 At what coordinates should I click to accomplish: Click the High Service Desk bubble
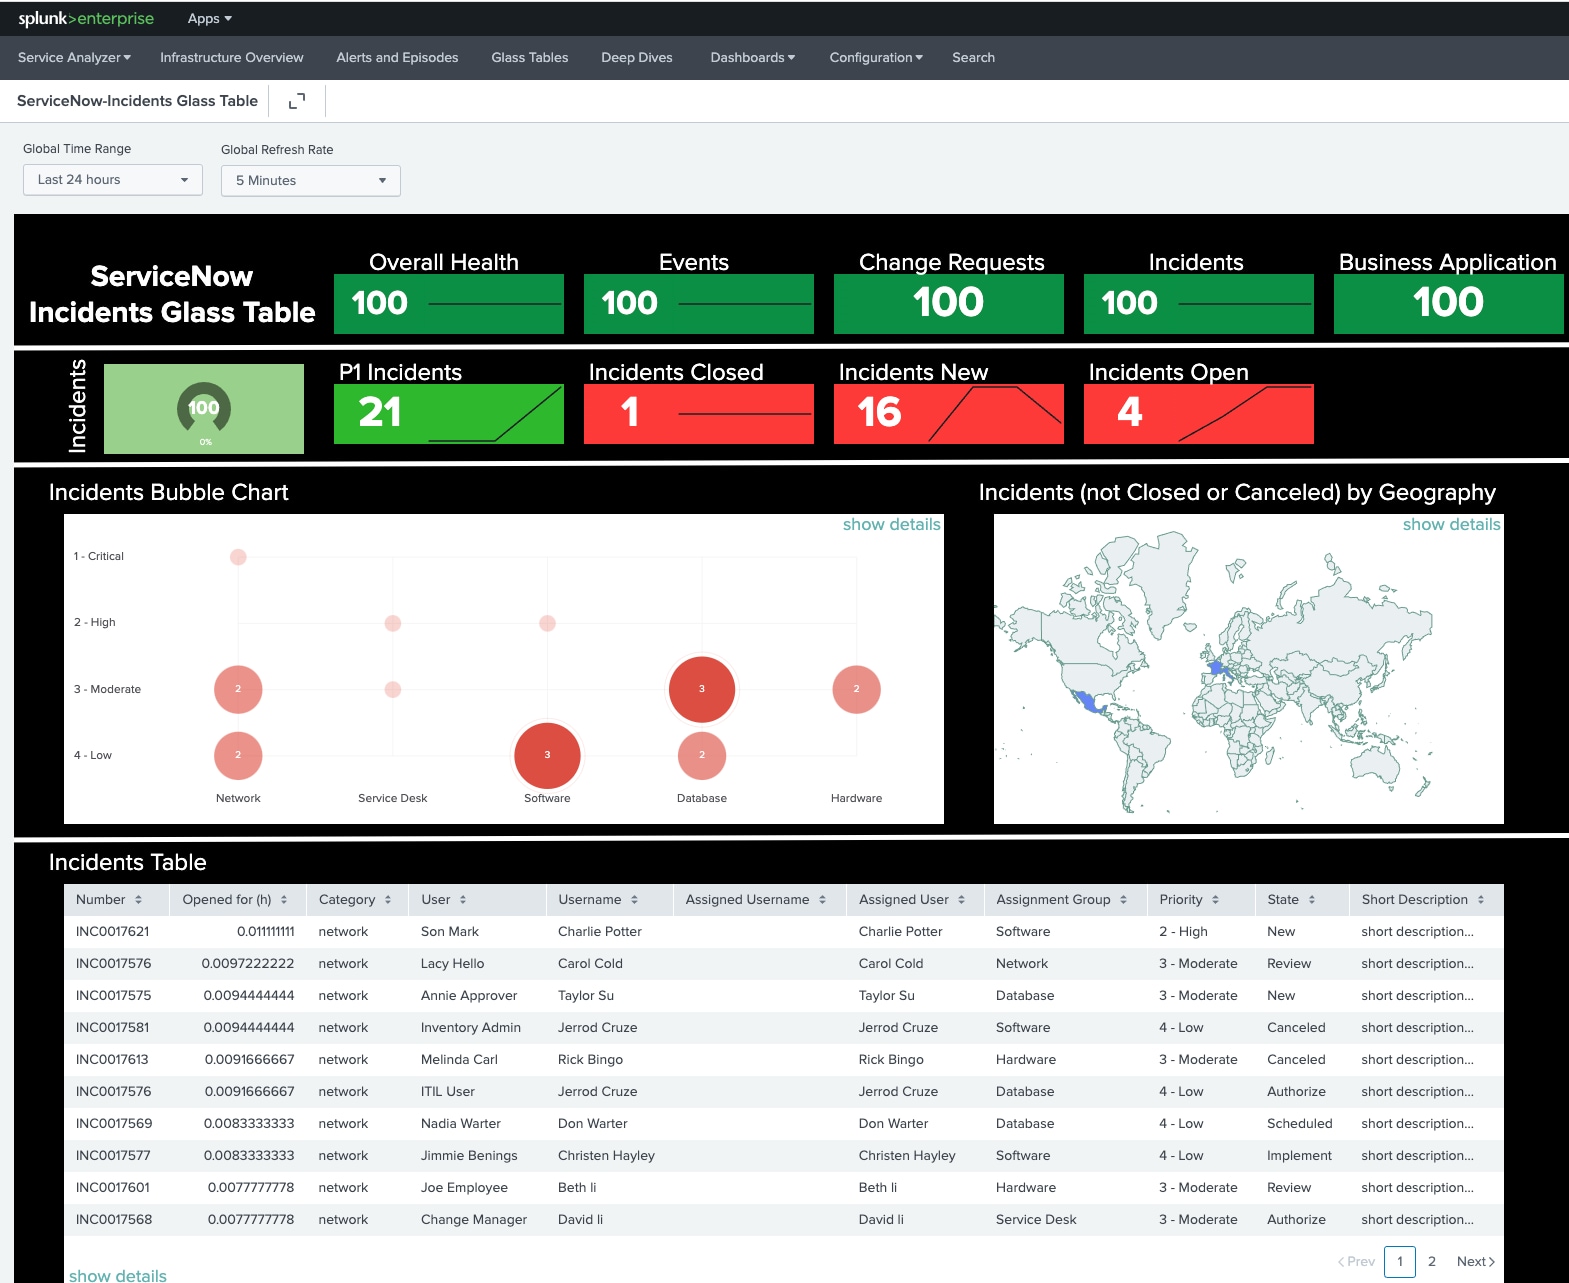coord(393,623)
